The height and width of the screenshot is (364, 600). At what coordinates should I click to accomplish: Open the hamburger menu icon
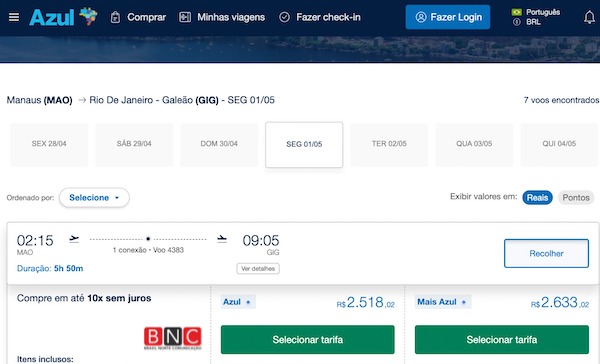point(14,17)
